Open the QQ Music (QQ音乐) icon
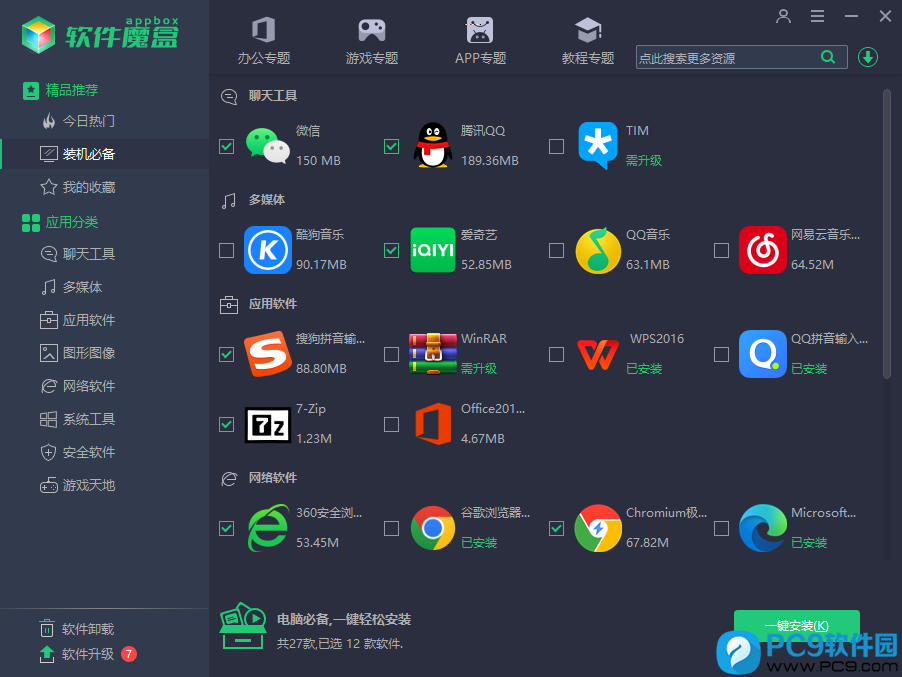This screenshot has height=677, width=902. pos(598,250)
